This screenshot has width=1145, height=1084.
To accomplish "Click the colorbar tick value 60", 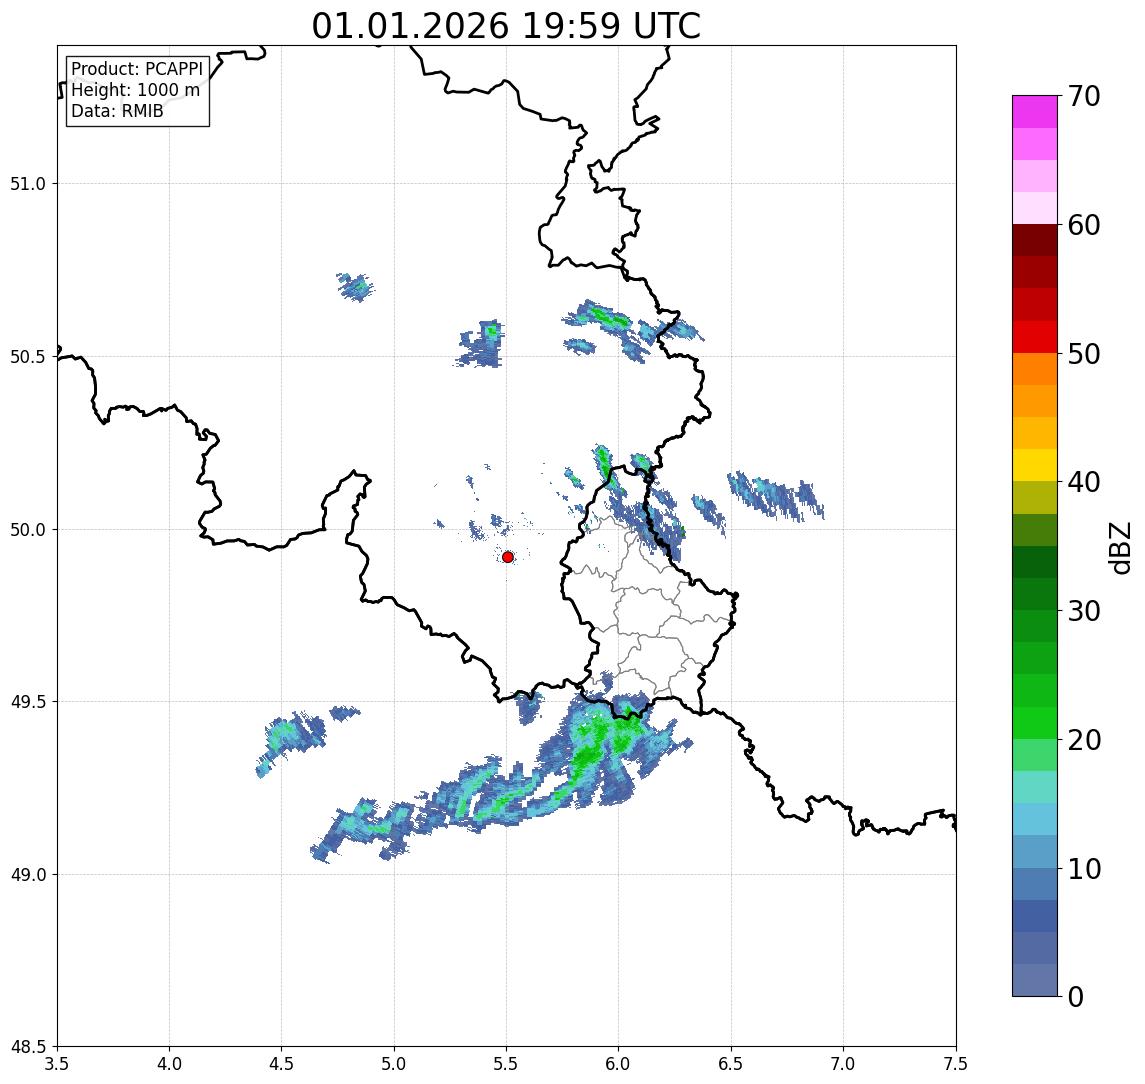I will pyautogui.click(x=1083, y=226).
